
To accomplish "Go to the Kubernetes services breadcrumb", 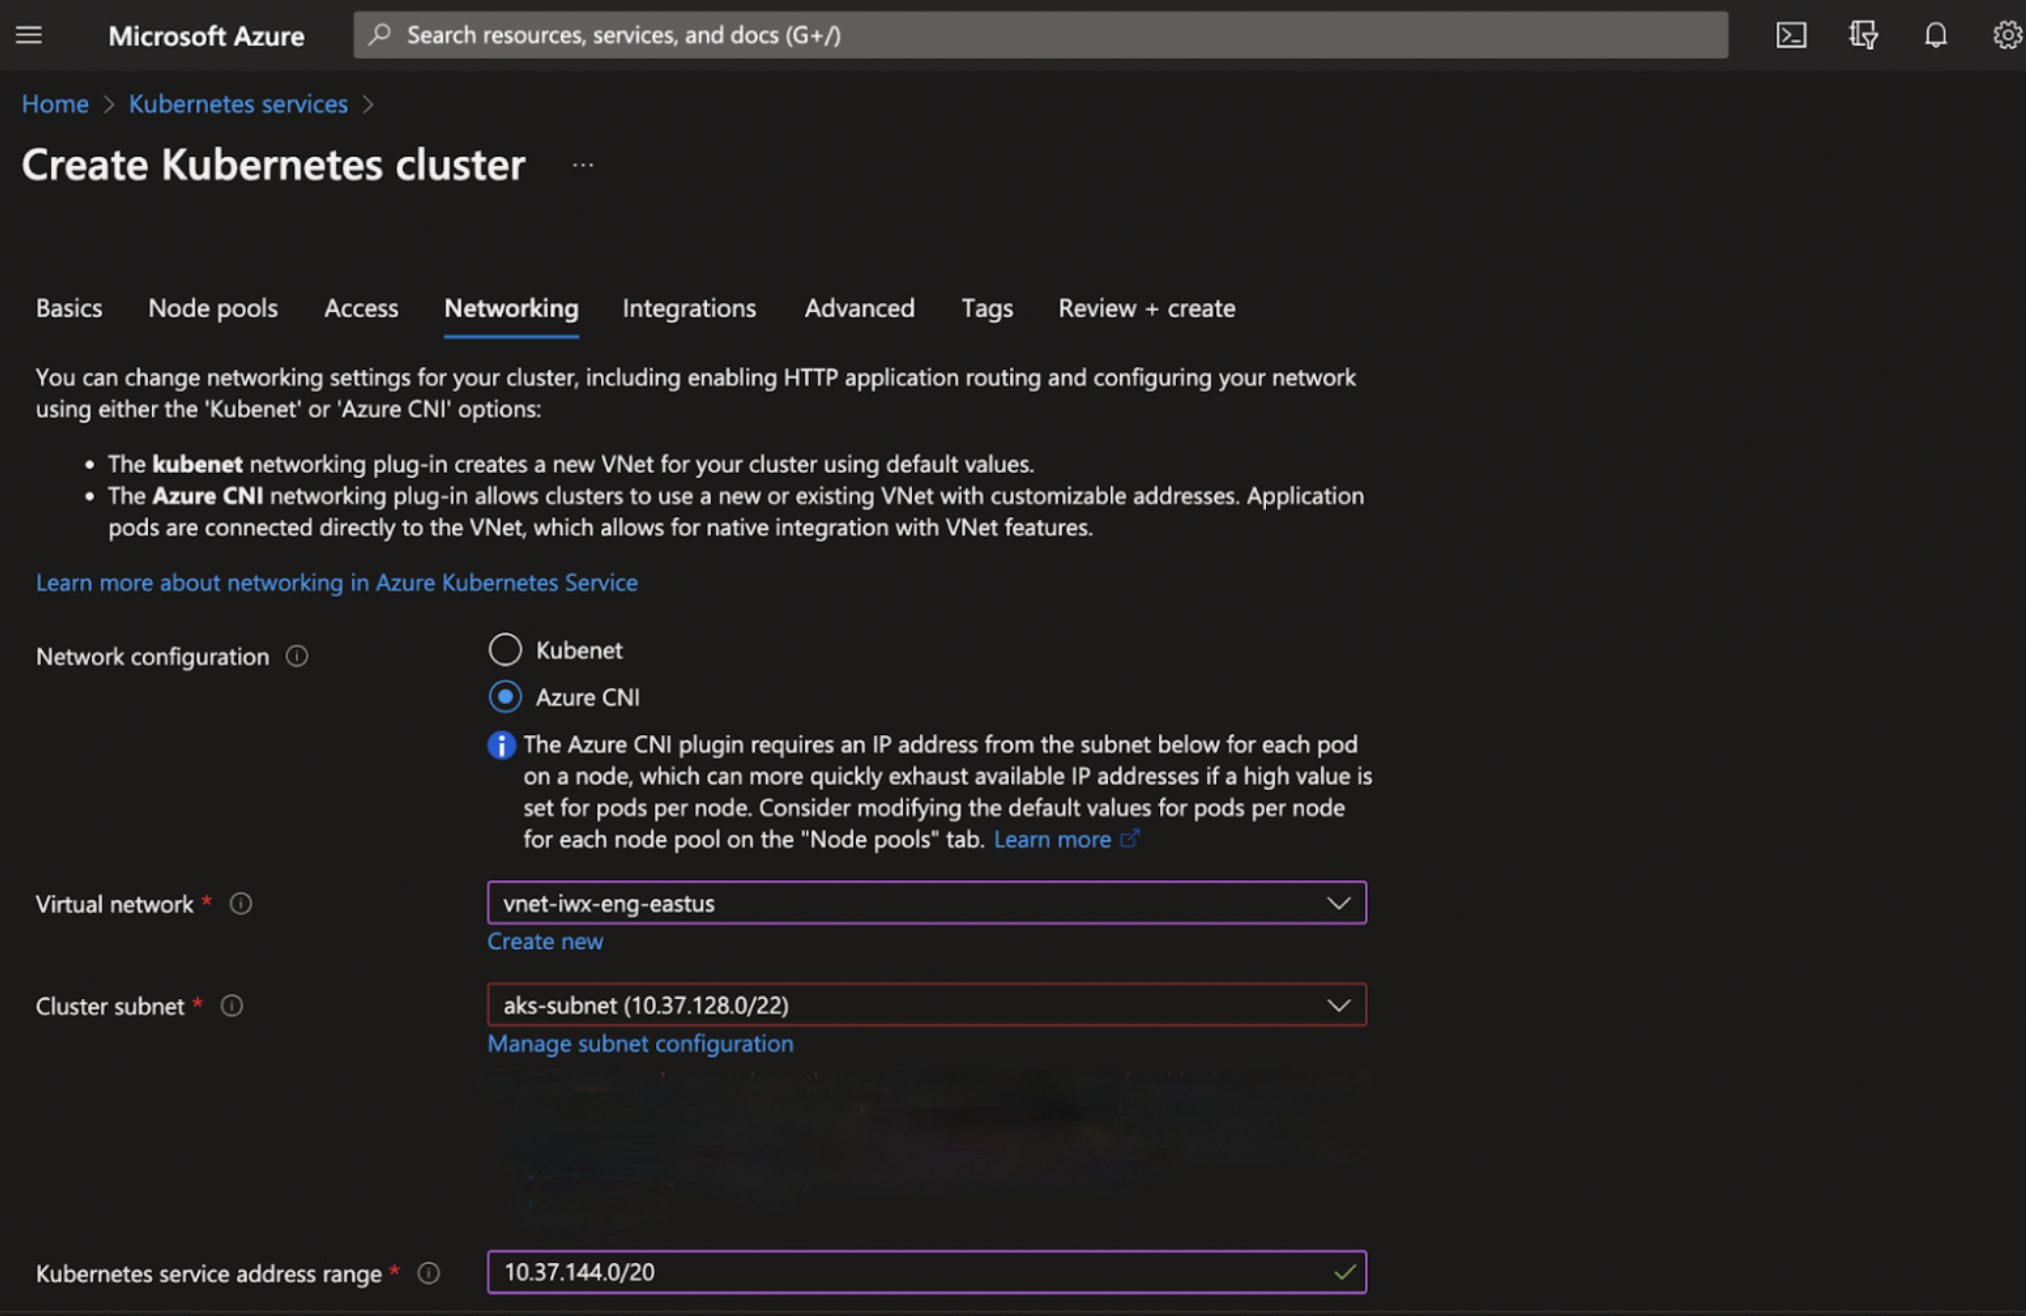I will [x=238, y=104].
